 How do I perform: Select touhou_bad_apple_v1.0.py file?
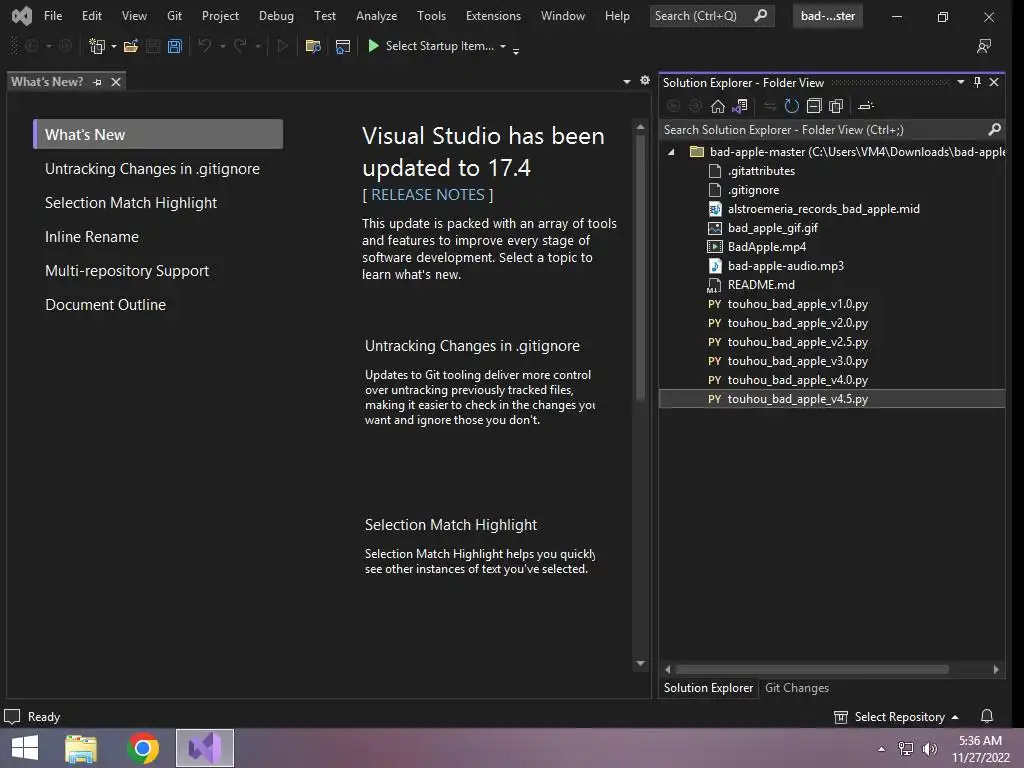[797, 304]
